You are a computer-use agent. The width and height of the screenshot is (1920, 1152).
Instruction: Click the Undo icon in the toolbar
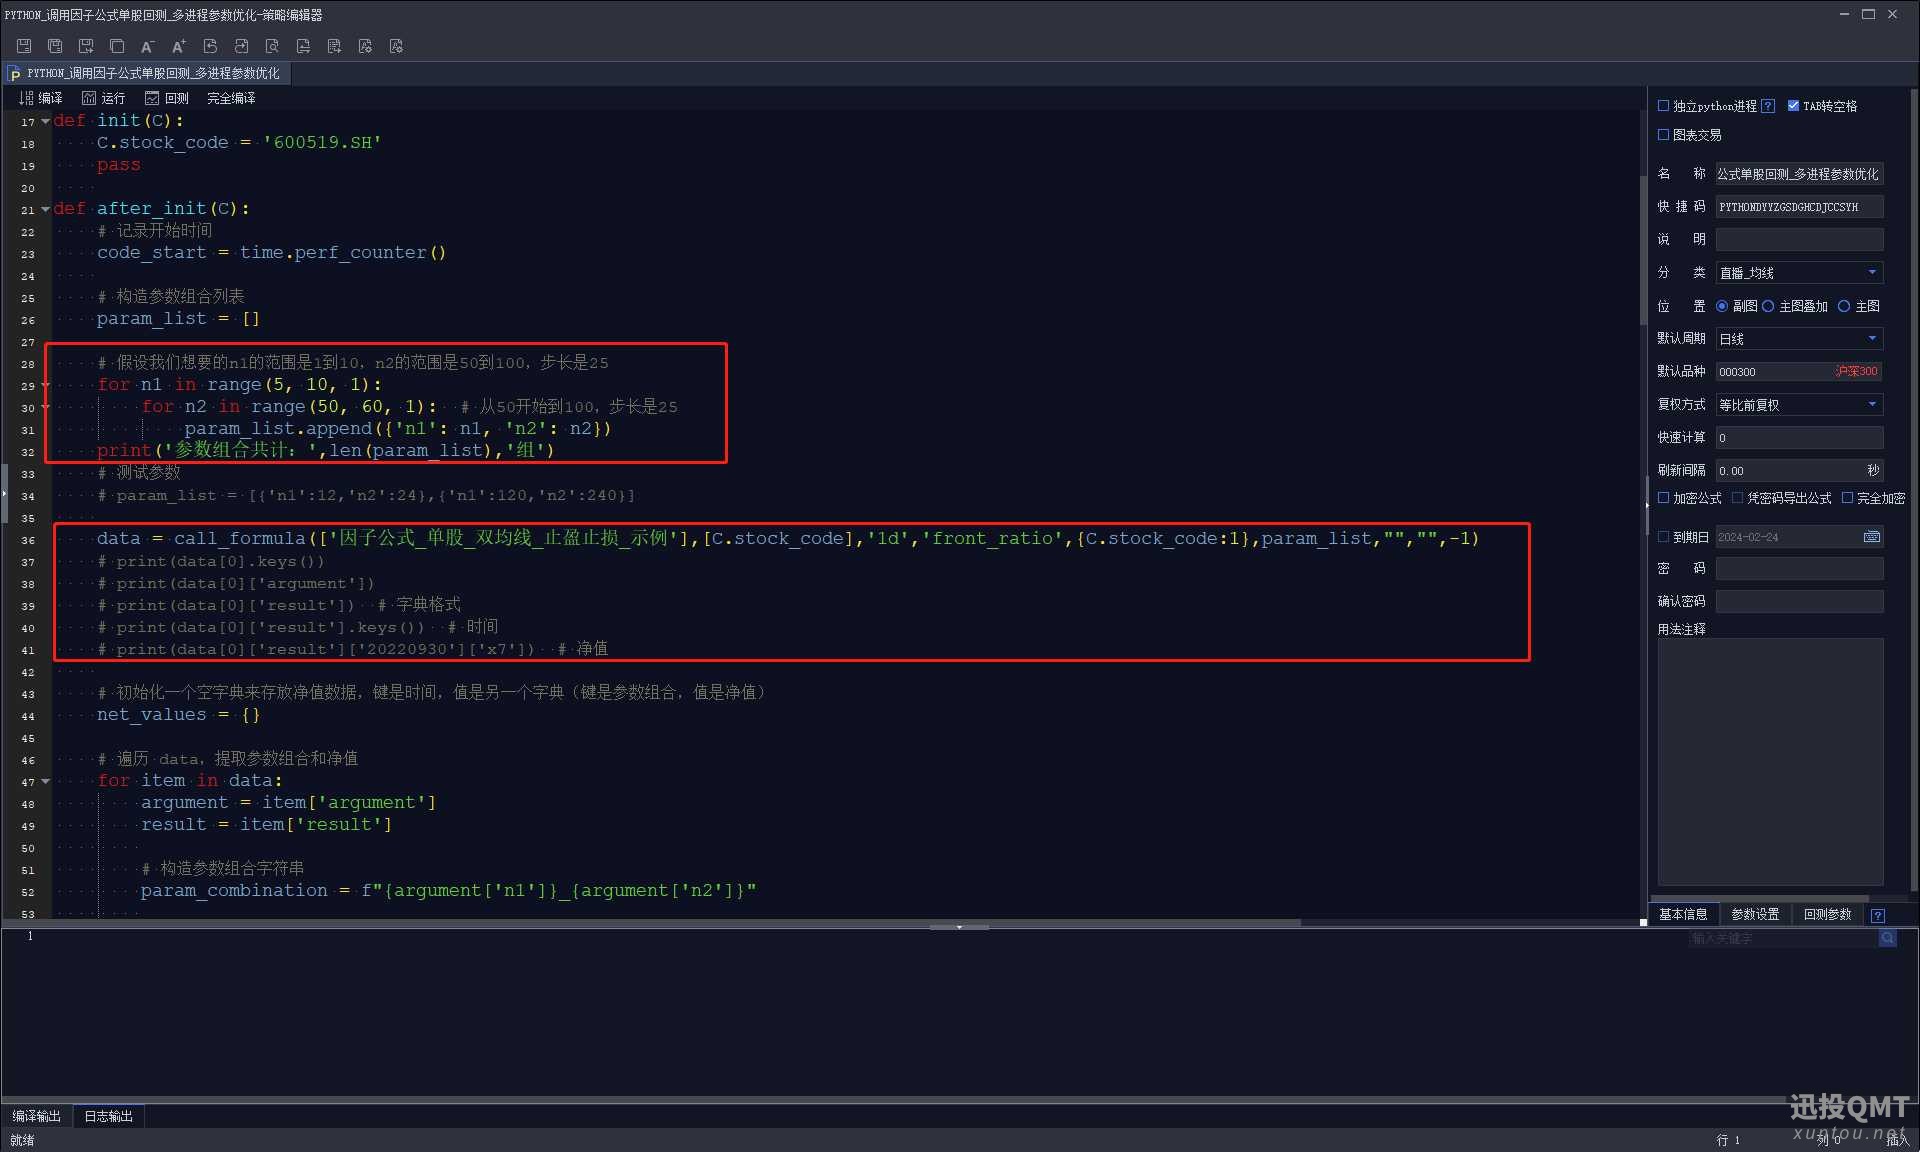[210, 46]
